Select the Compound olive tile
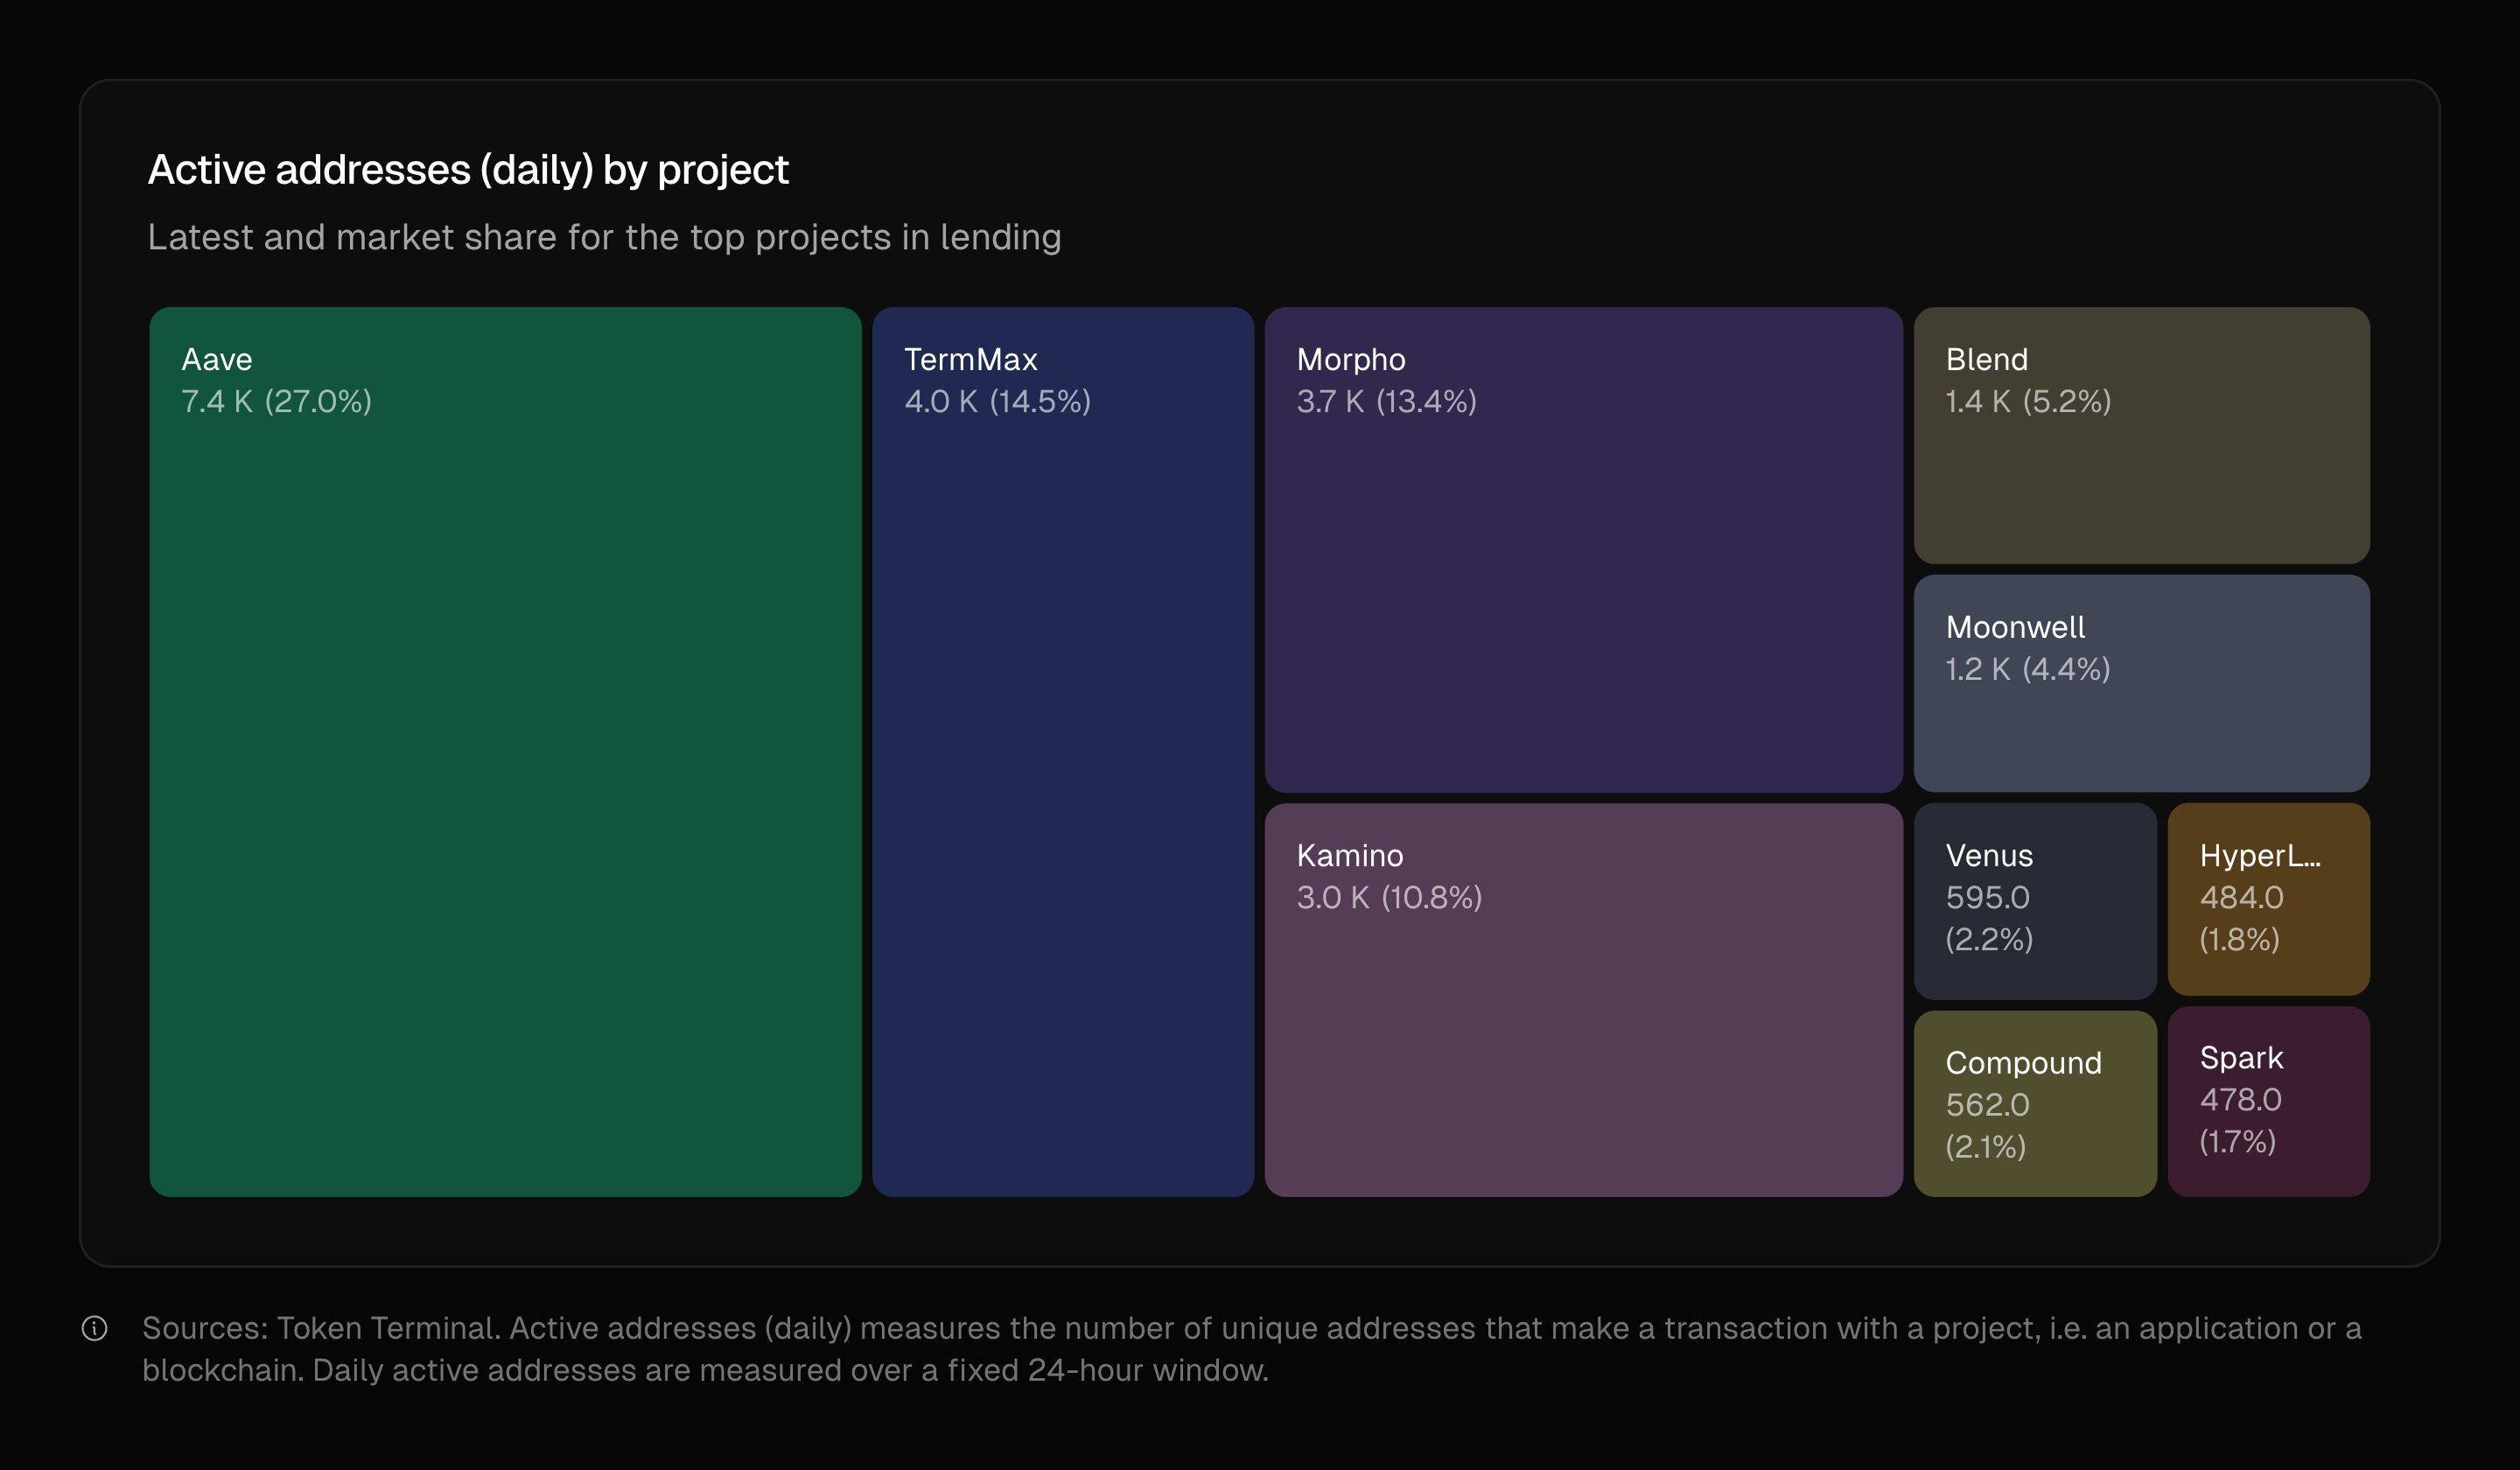The image size is (2520, 1470). click(2035, 1104)
